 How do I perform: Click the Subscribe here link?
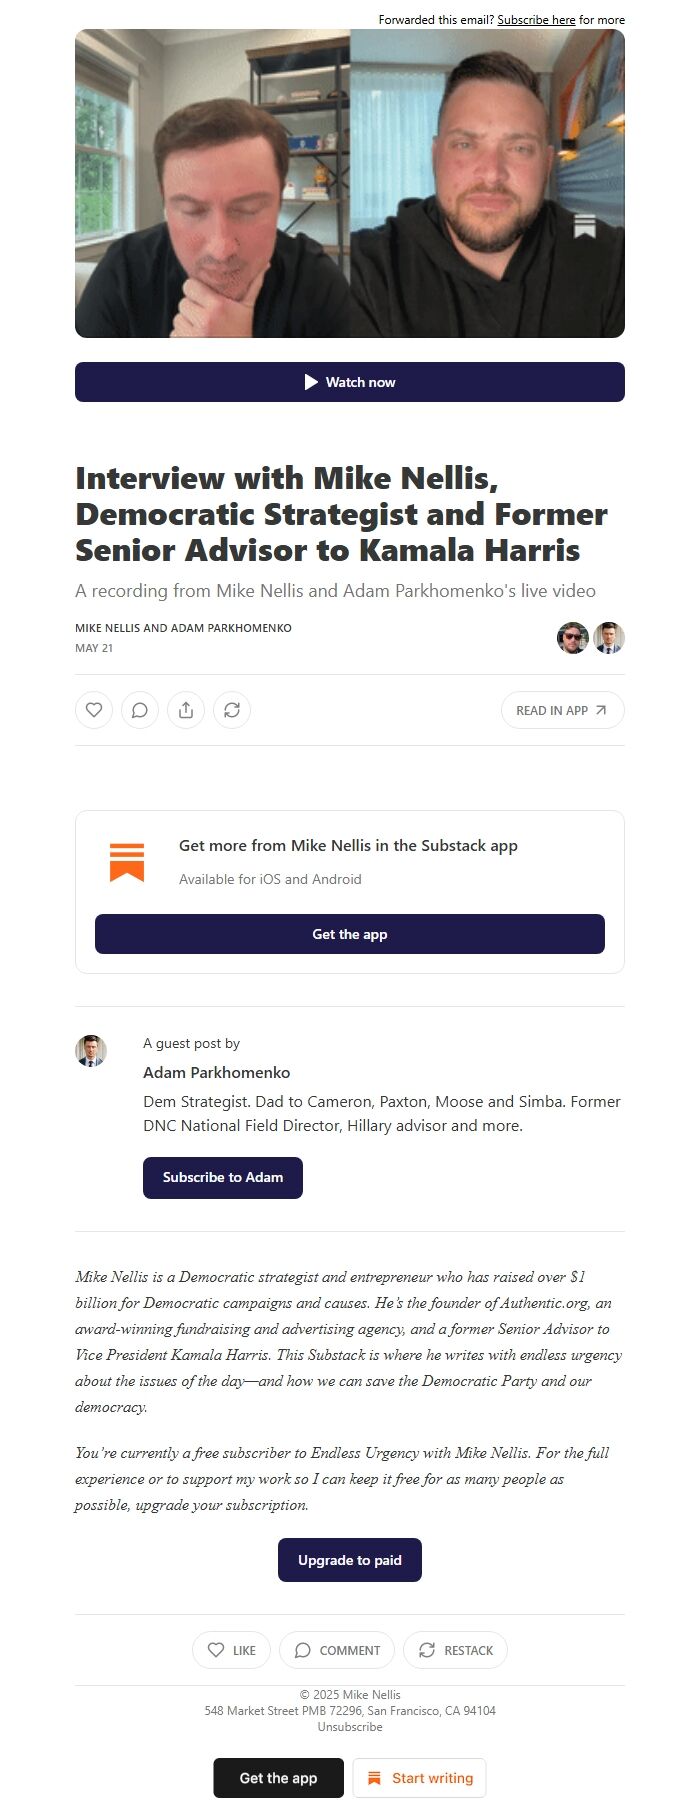[536, 20]
